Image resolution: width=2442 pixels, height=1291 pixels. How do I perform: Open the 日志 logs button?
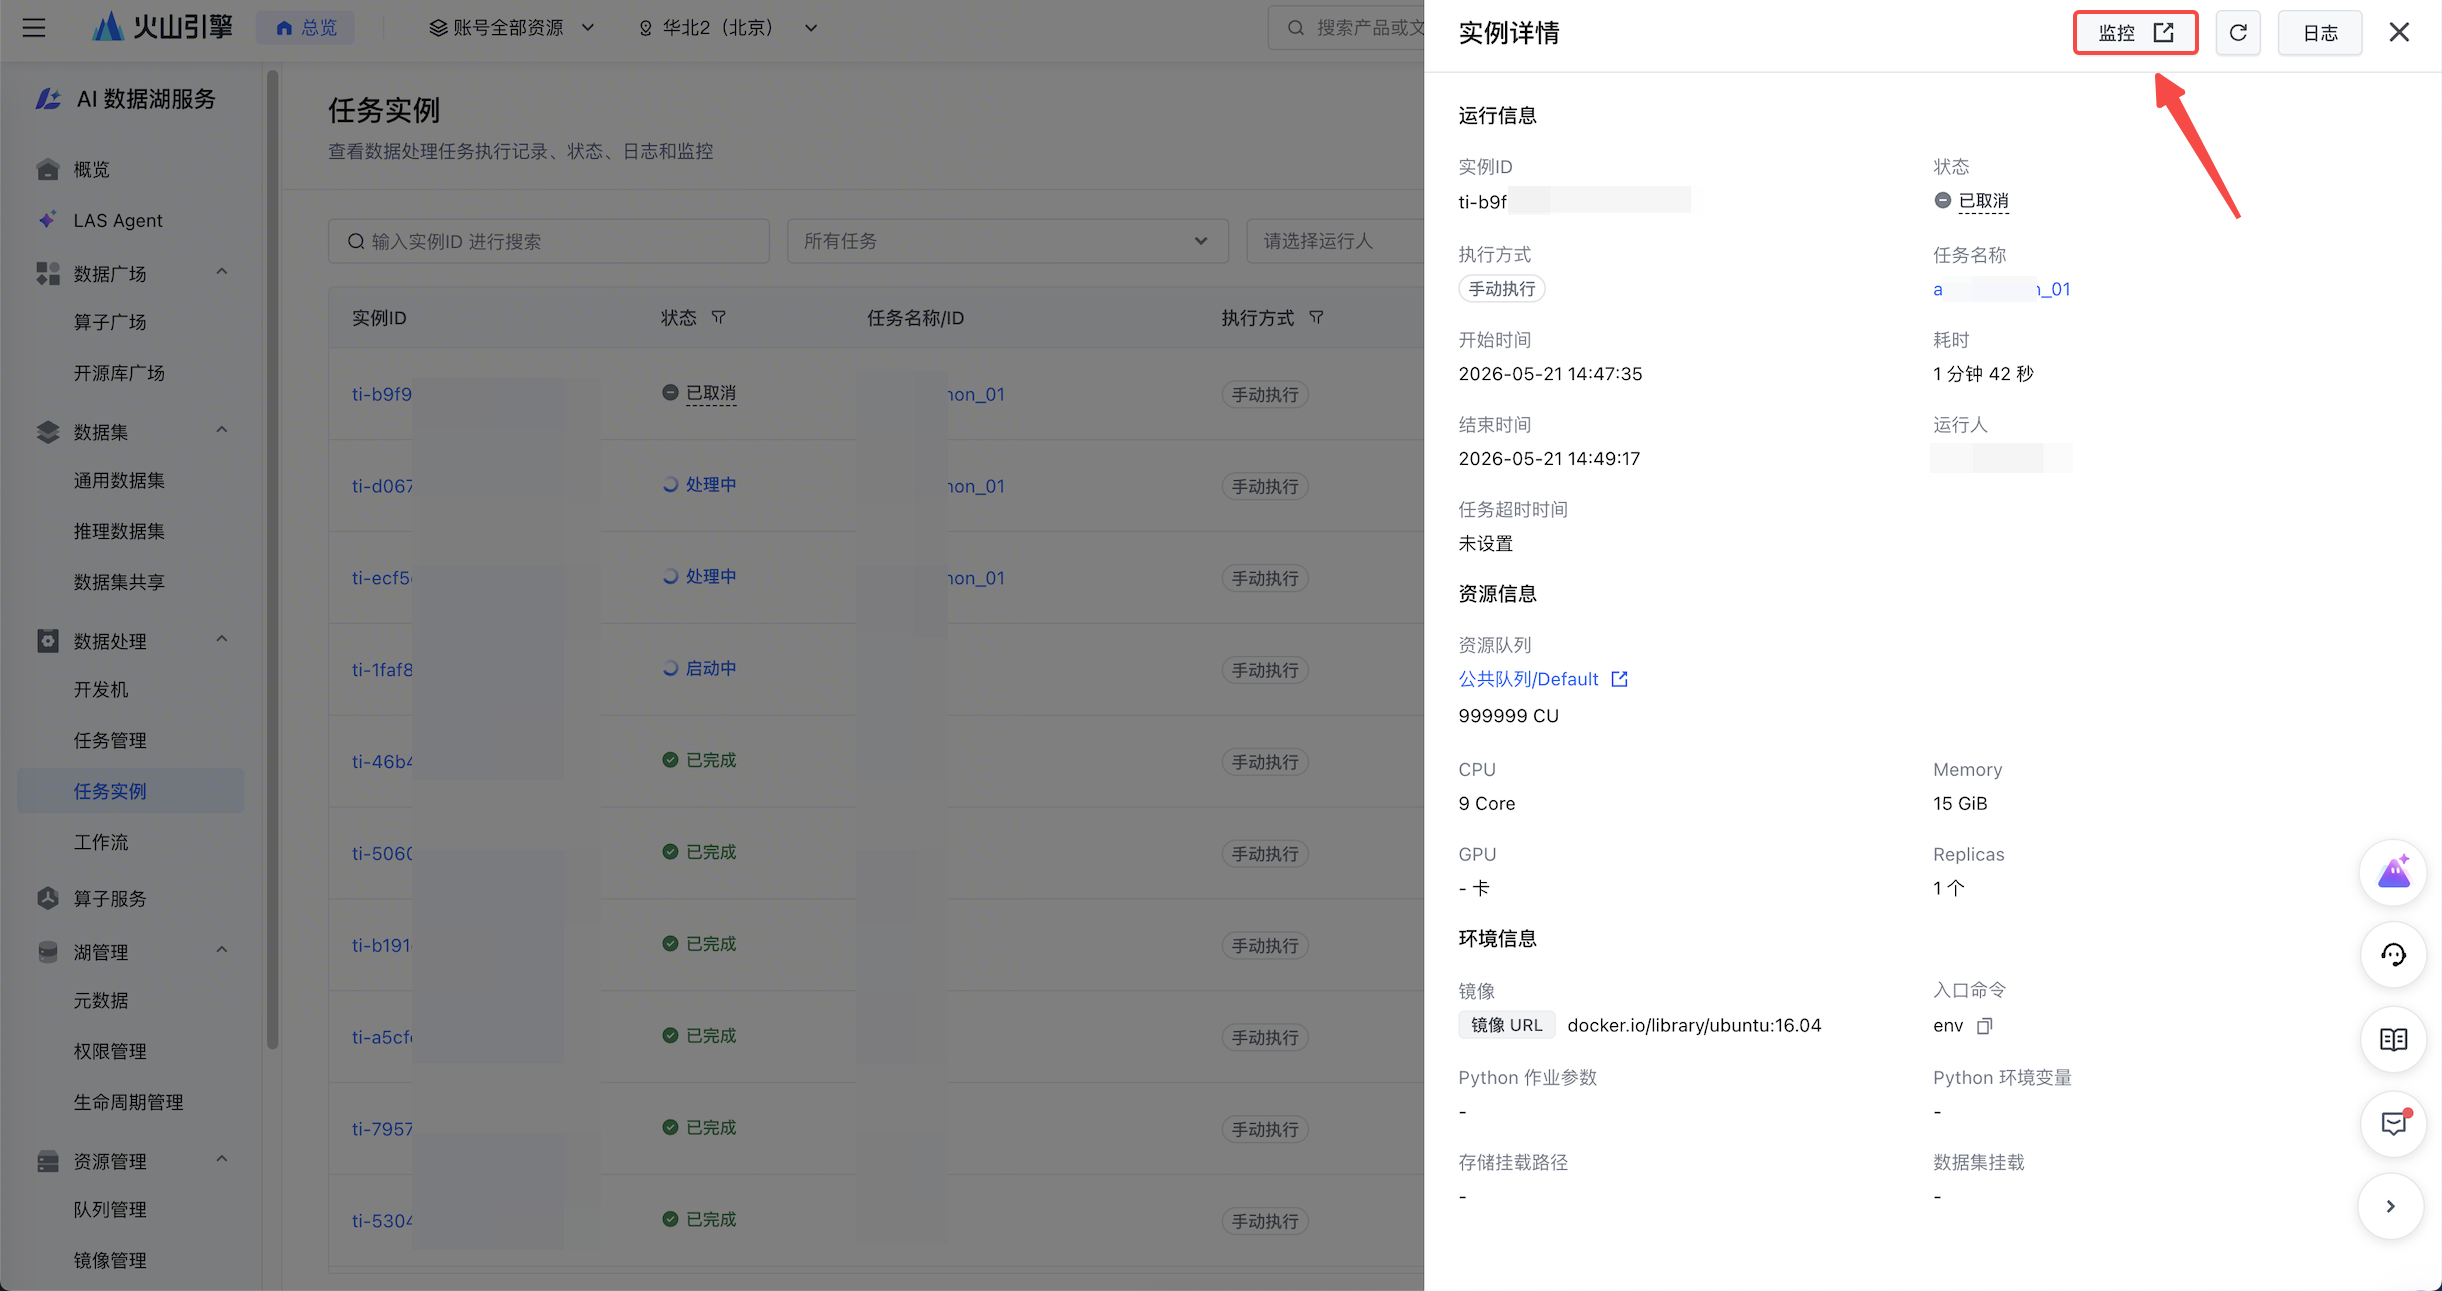(2320, 33)
